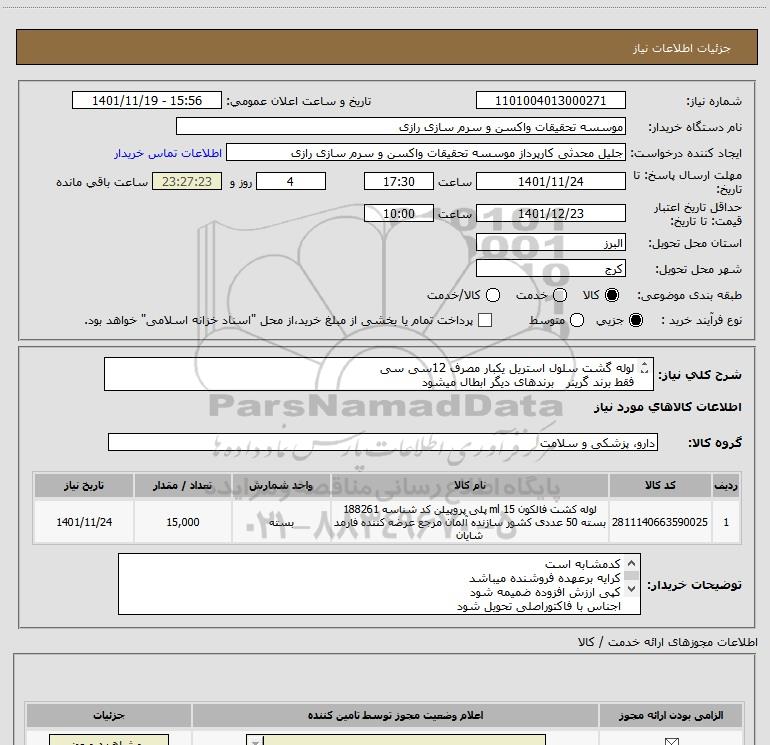Image resolution: width=770 pixels, height=745 pixels.
Task: Click buyer organization name field
Action: click(x=401, y=127)
